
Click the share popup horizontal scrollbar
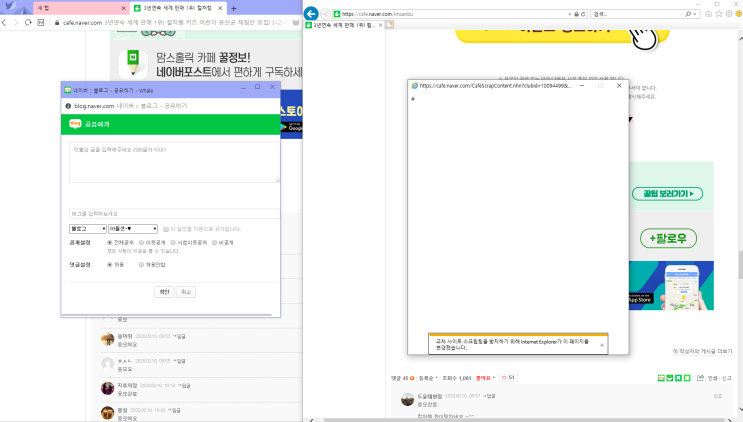point(167,314)
